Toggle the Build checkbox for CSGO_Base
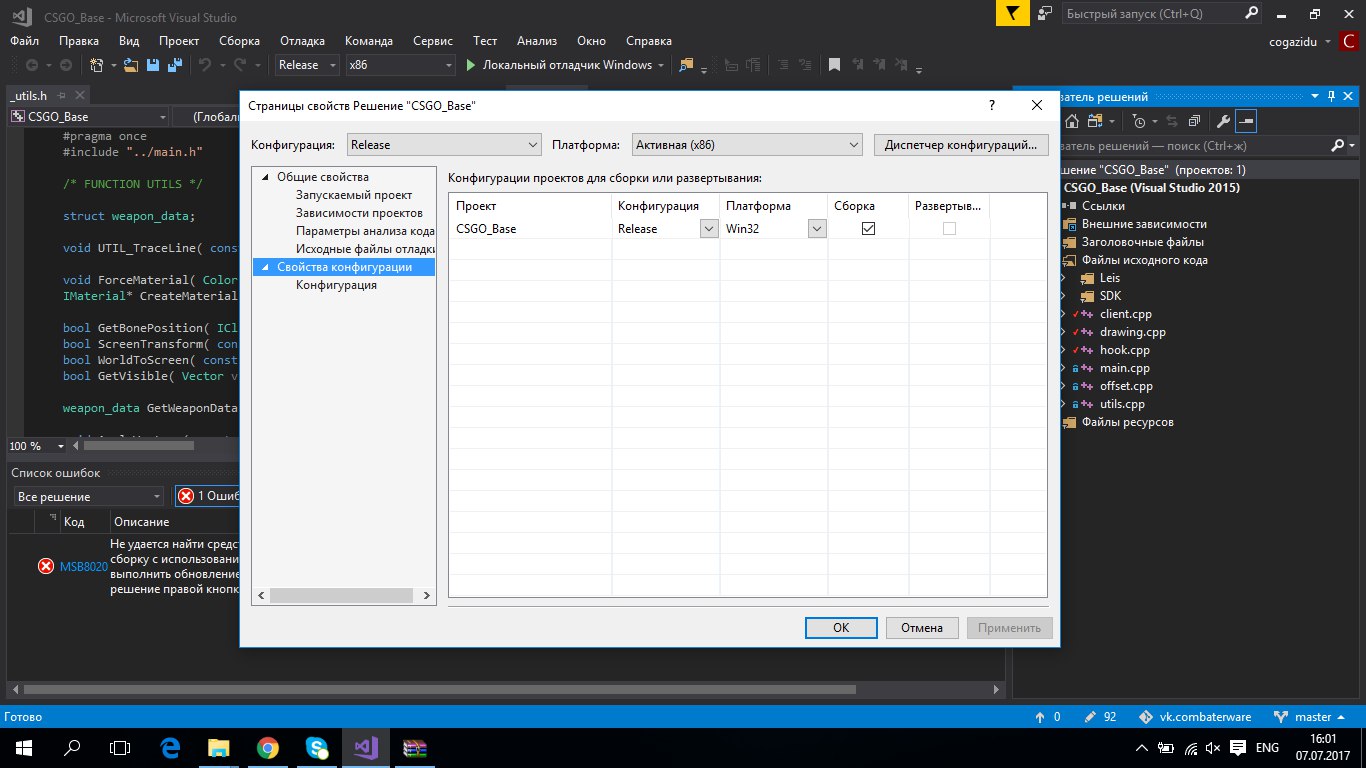The height and width of the screenshot is (768, 1366). pos(868,228)
